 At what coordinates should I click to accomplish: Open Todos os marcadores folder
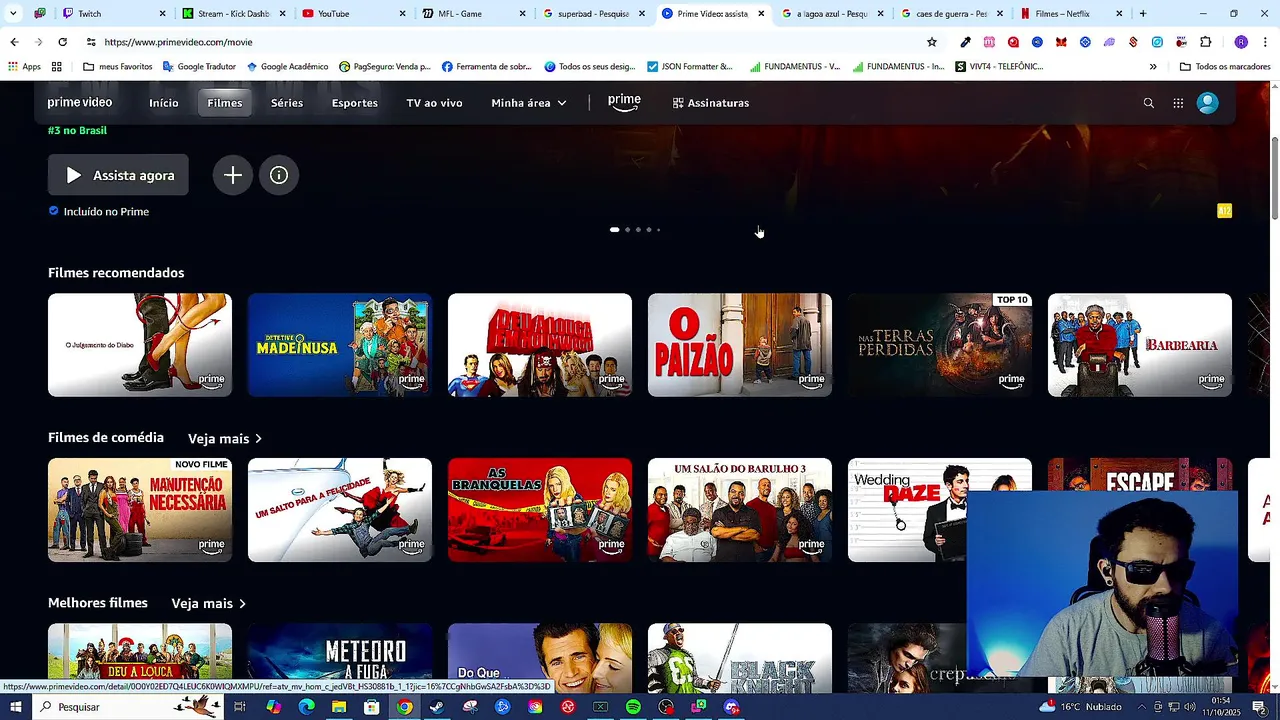click(1225, 67)
